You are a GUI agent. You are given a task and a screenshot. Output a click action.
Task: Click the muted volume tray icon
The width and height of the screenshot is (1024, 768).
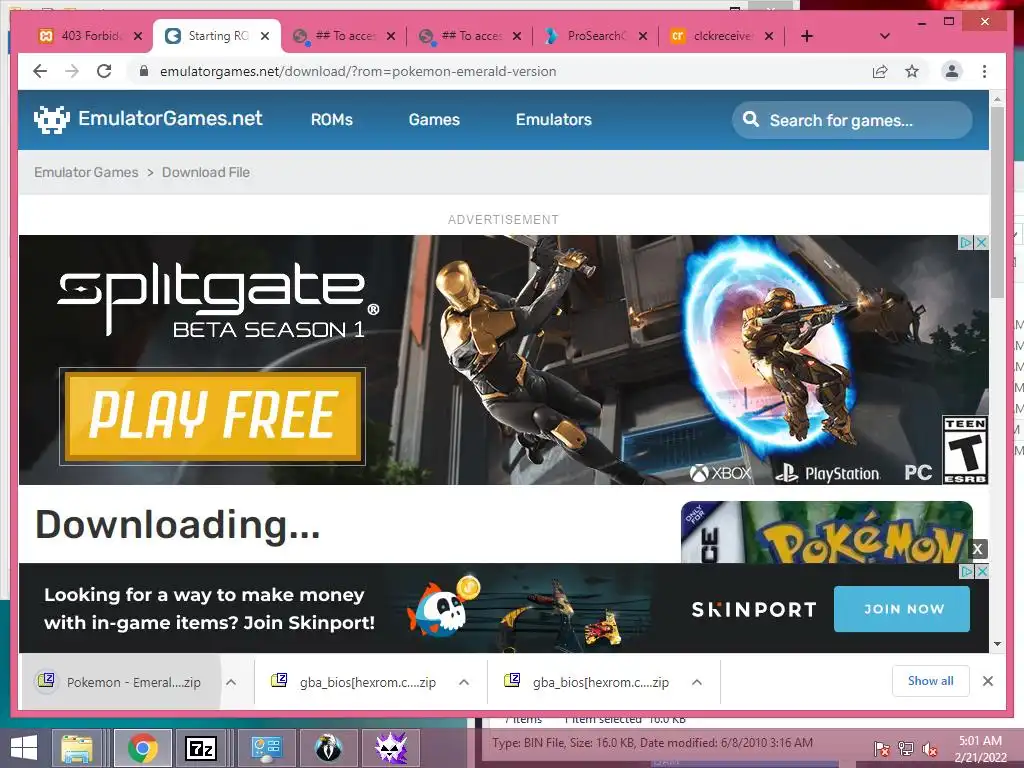(929, 749)
